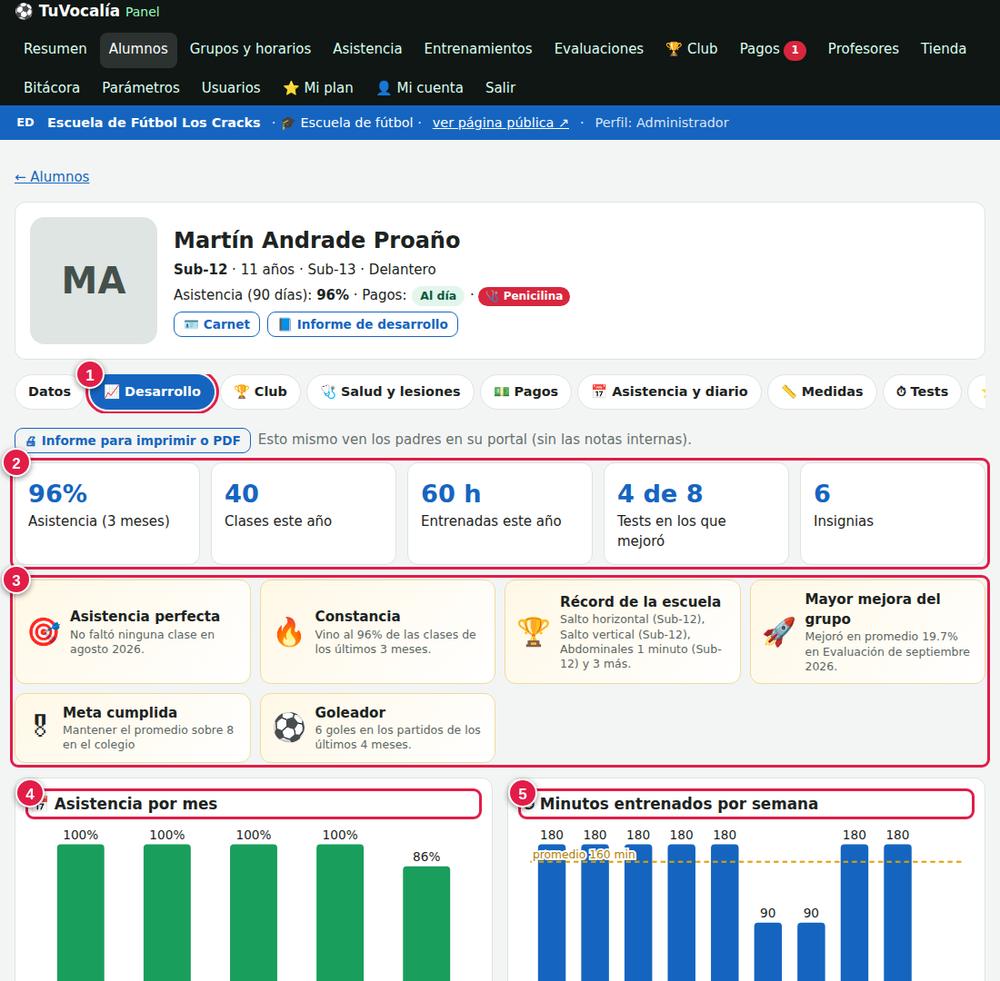
Task: Click the red Penicilina allergy tag
Action: point(524,296)
